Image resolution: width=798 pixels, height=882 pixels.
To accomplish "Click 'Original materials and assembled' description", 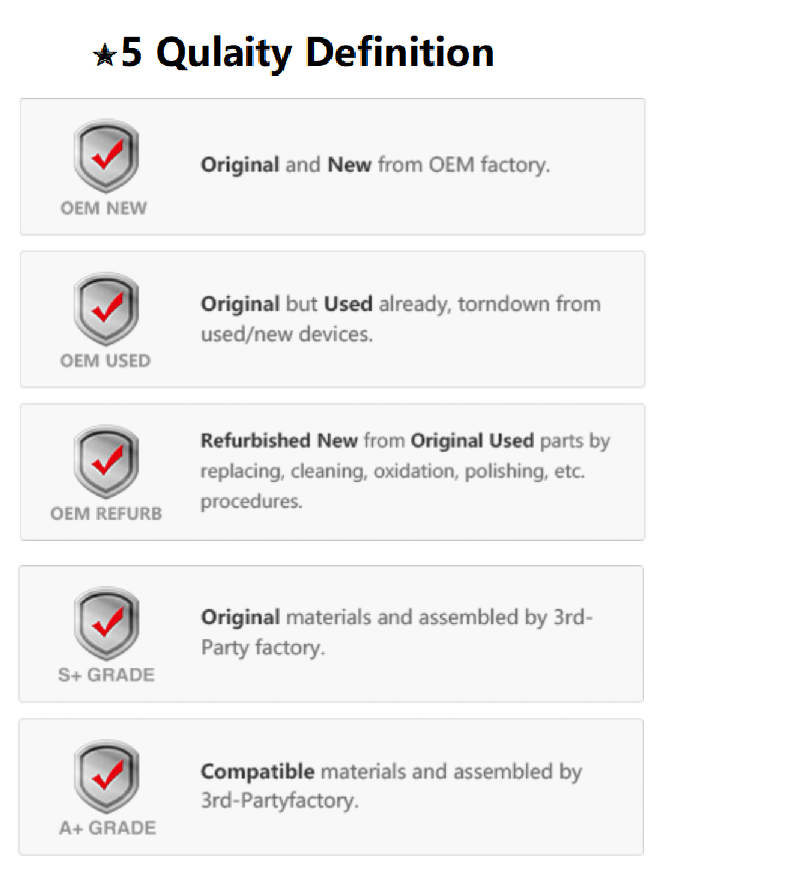I will (396, 632).
